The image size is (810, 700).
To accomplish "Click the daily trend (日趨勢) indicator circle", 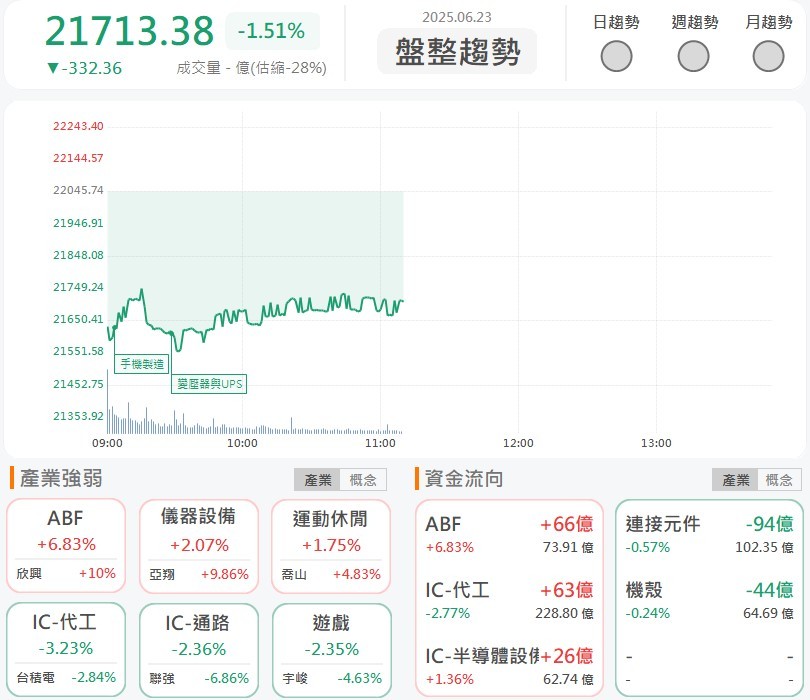I will 616,56.
